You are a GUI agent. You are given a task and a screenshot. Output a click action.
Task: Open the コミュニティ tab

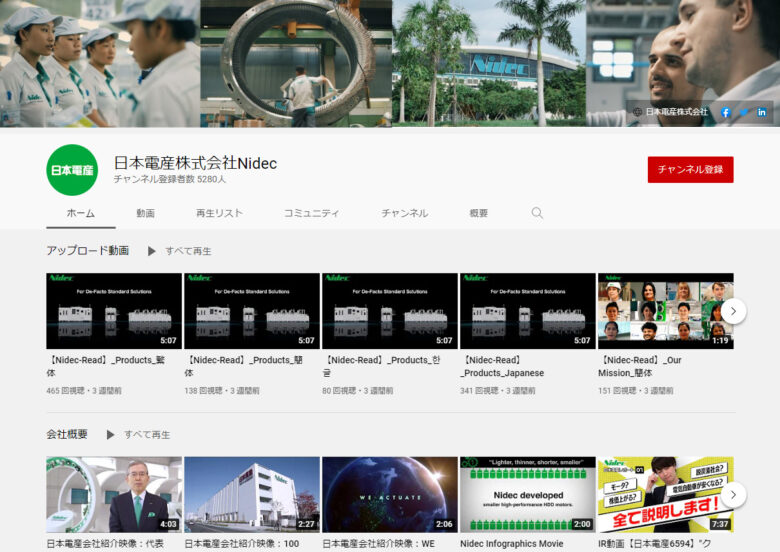point(311,213)
